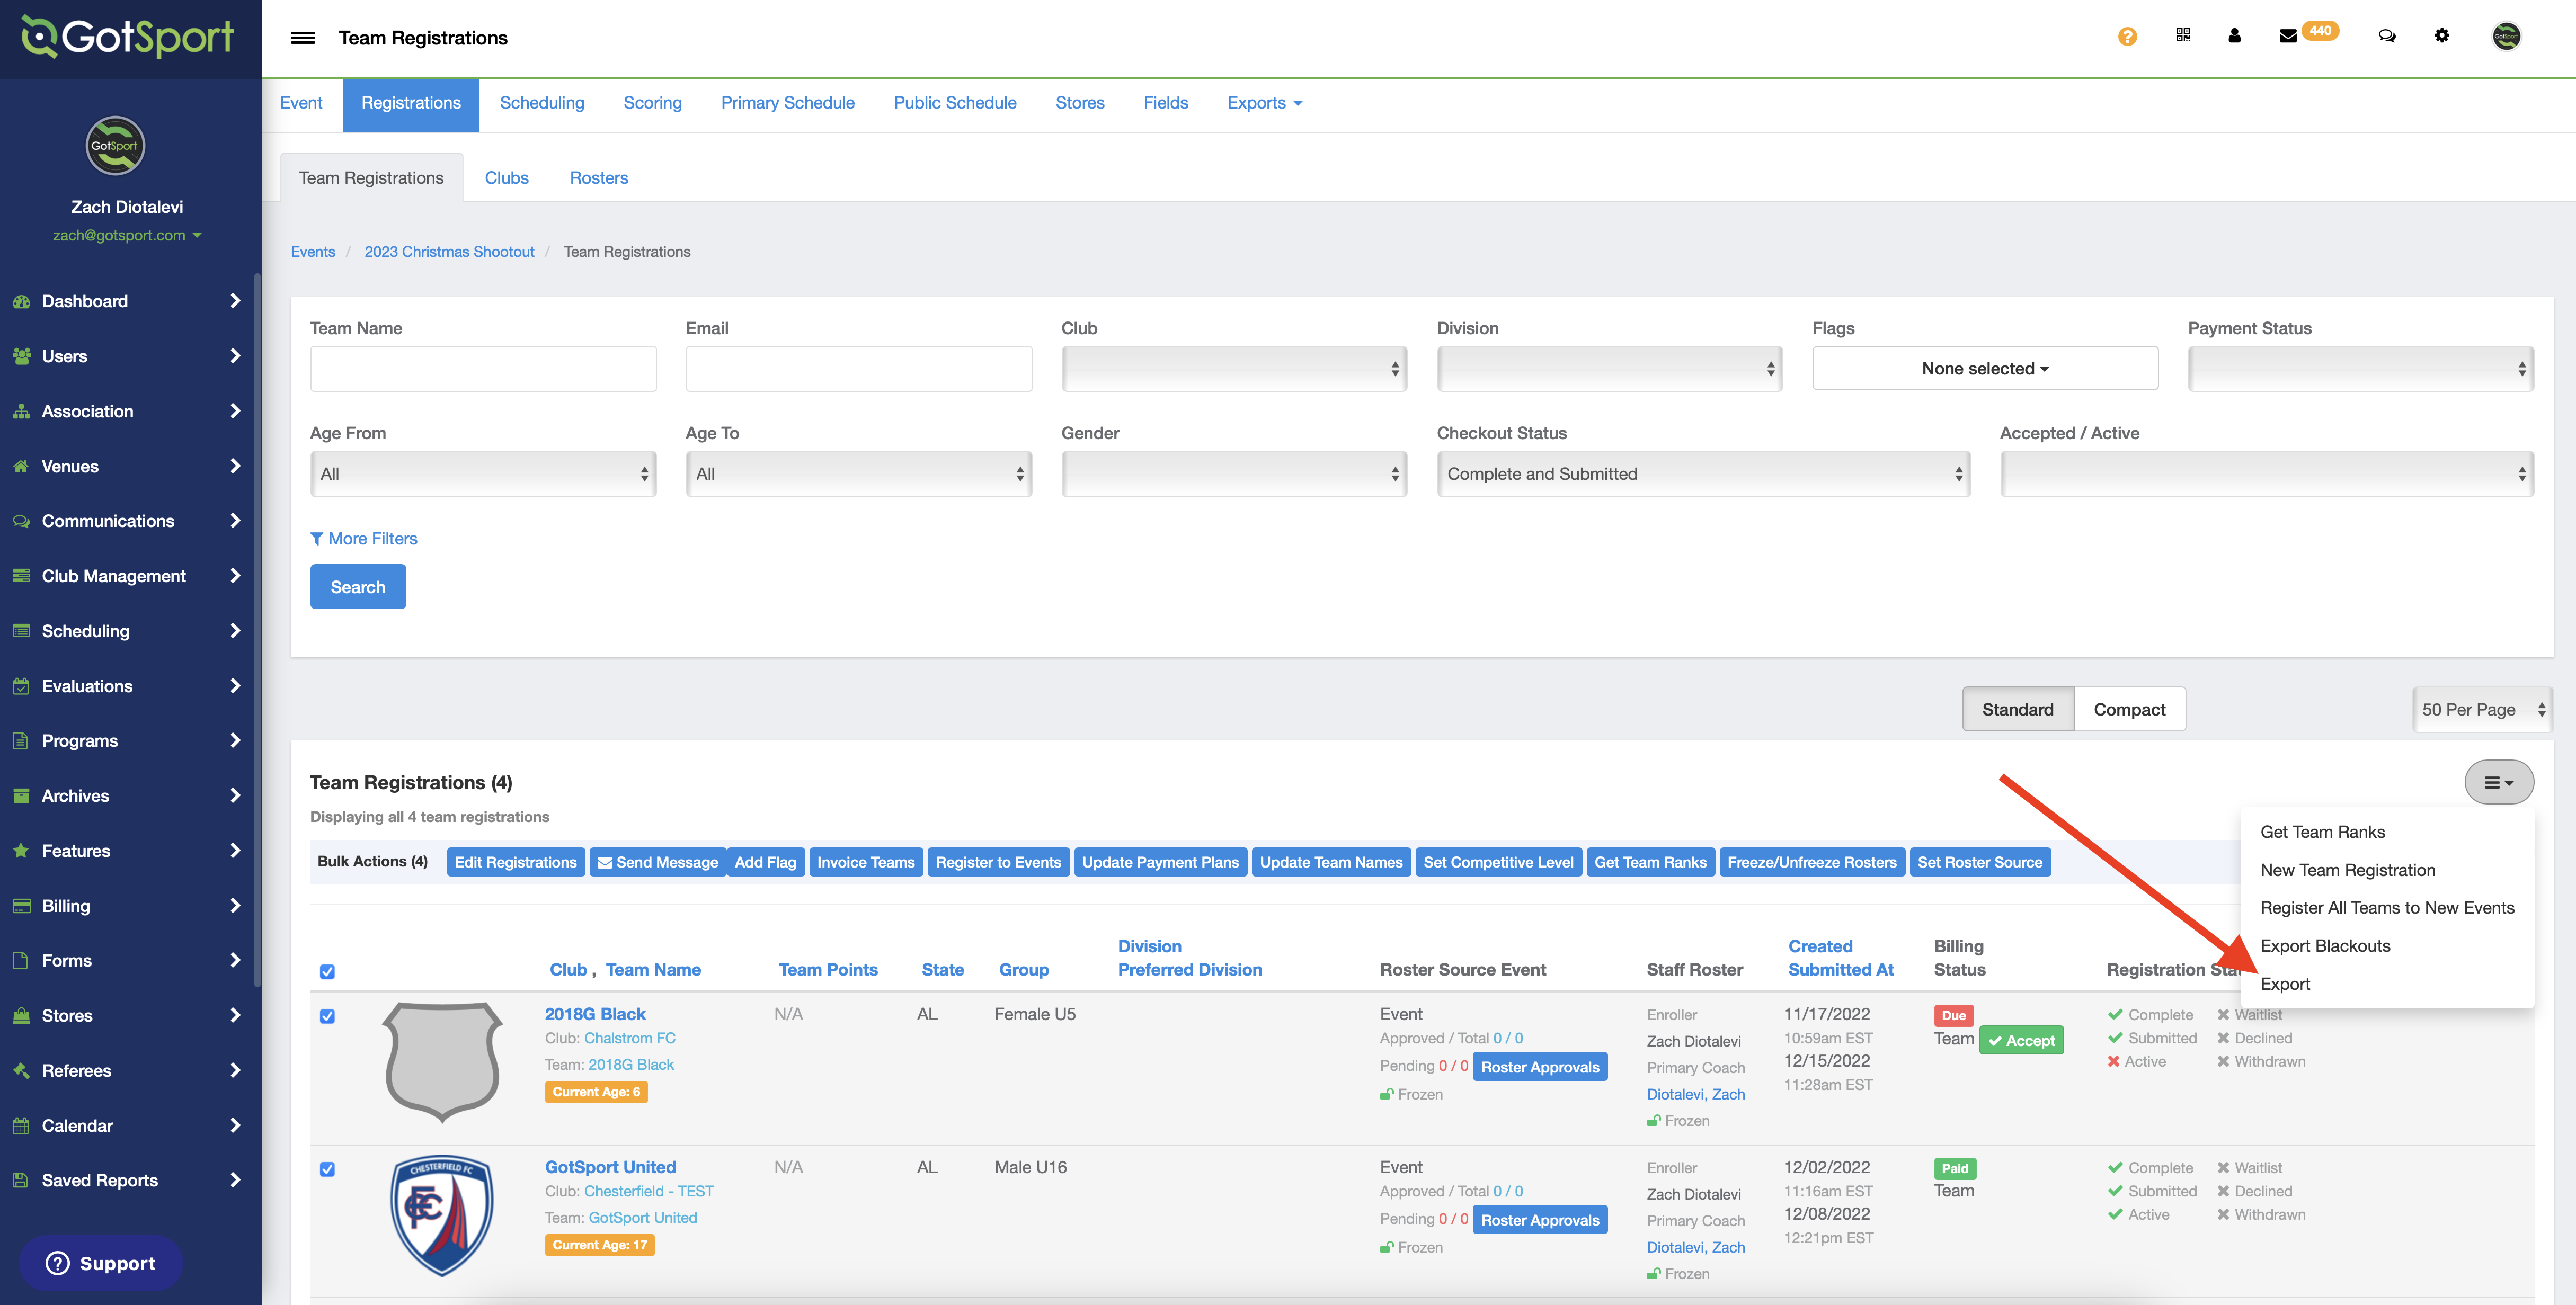The width and height of the screenshot is (2576, 1305).
Task: Click the Chesterfield FC team crest thumbnail
Action: coord(441,1215)
